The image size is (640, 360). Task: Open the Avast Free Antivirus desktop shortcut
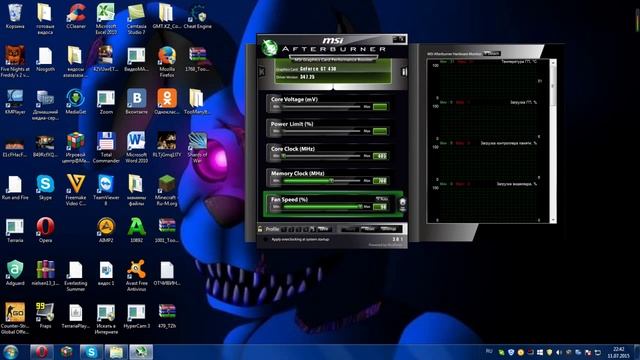(x=136, y=276)
